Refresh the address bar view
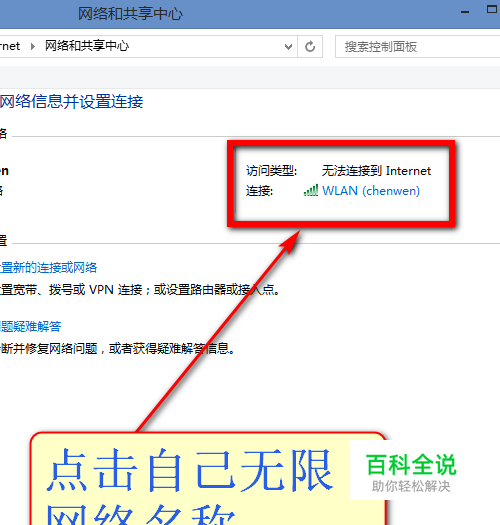500x525 pixels. [x=310, y=47]
